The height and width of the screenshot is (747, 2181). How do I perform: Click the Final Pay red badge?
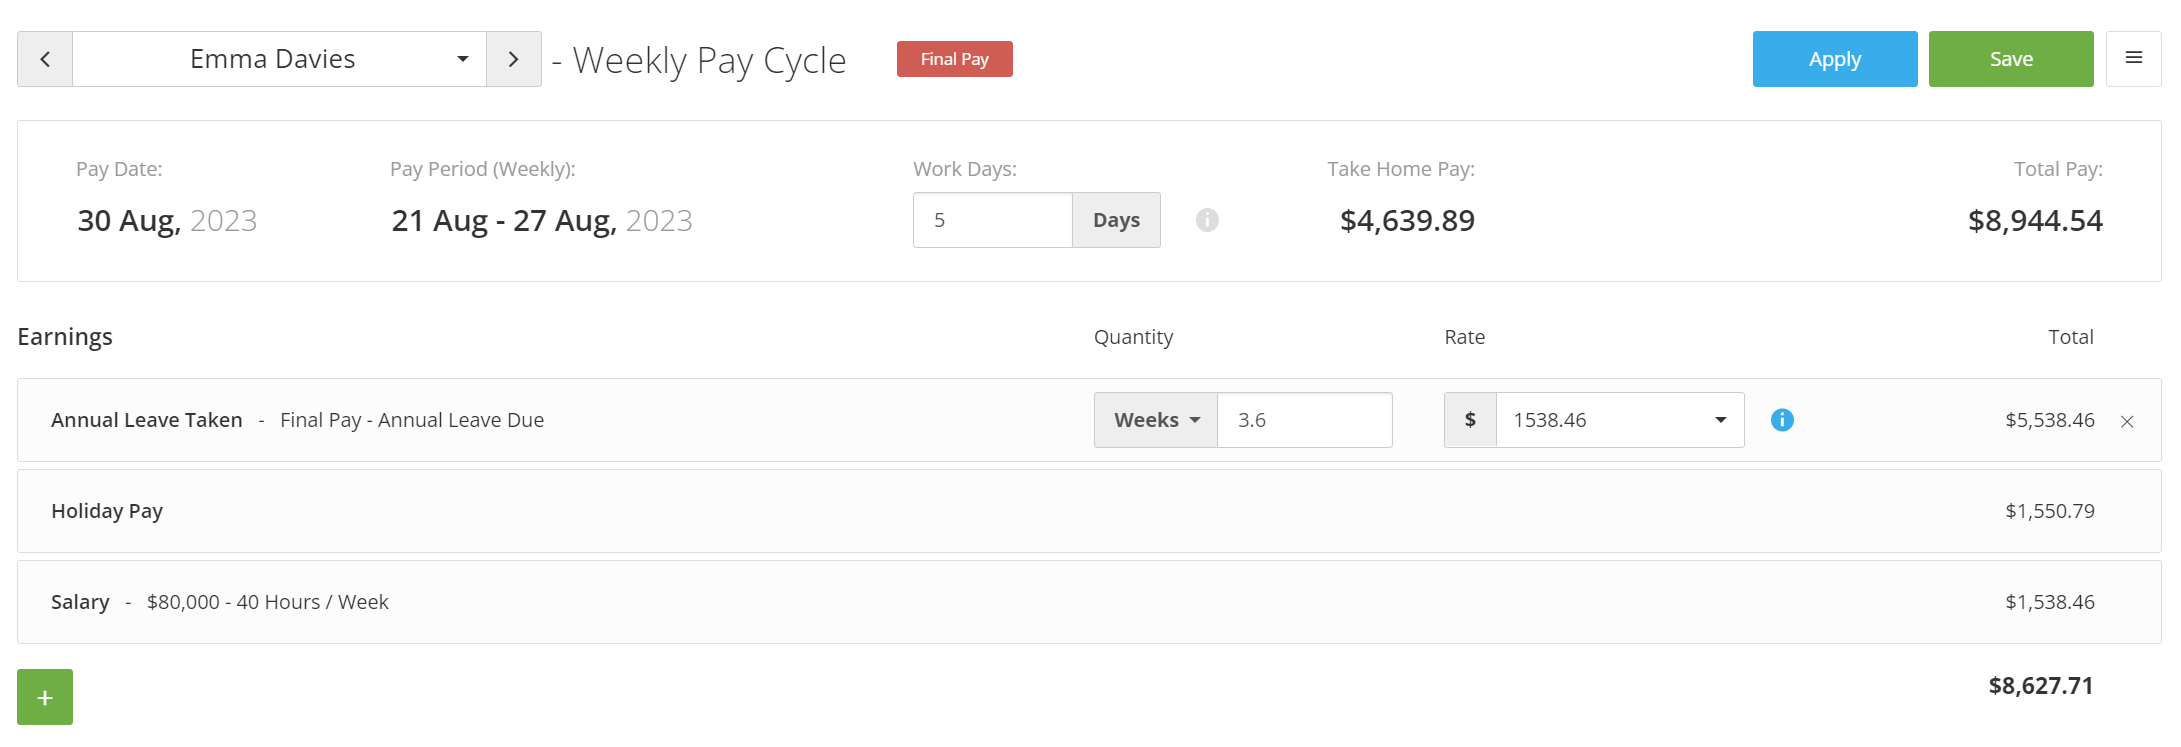click(x=955, y=59)
